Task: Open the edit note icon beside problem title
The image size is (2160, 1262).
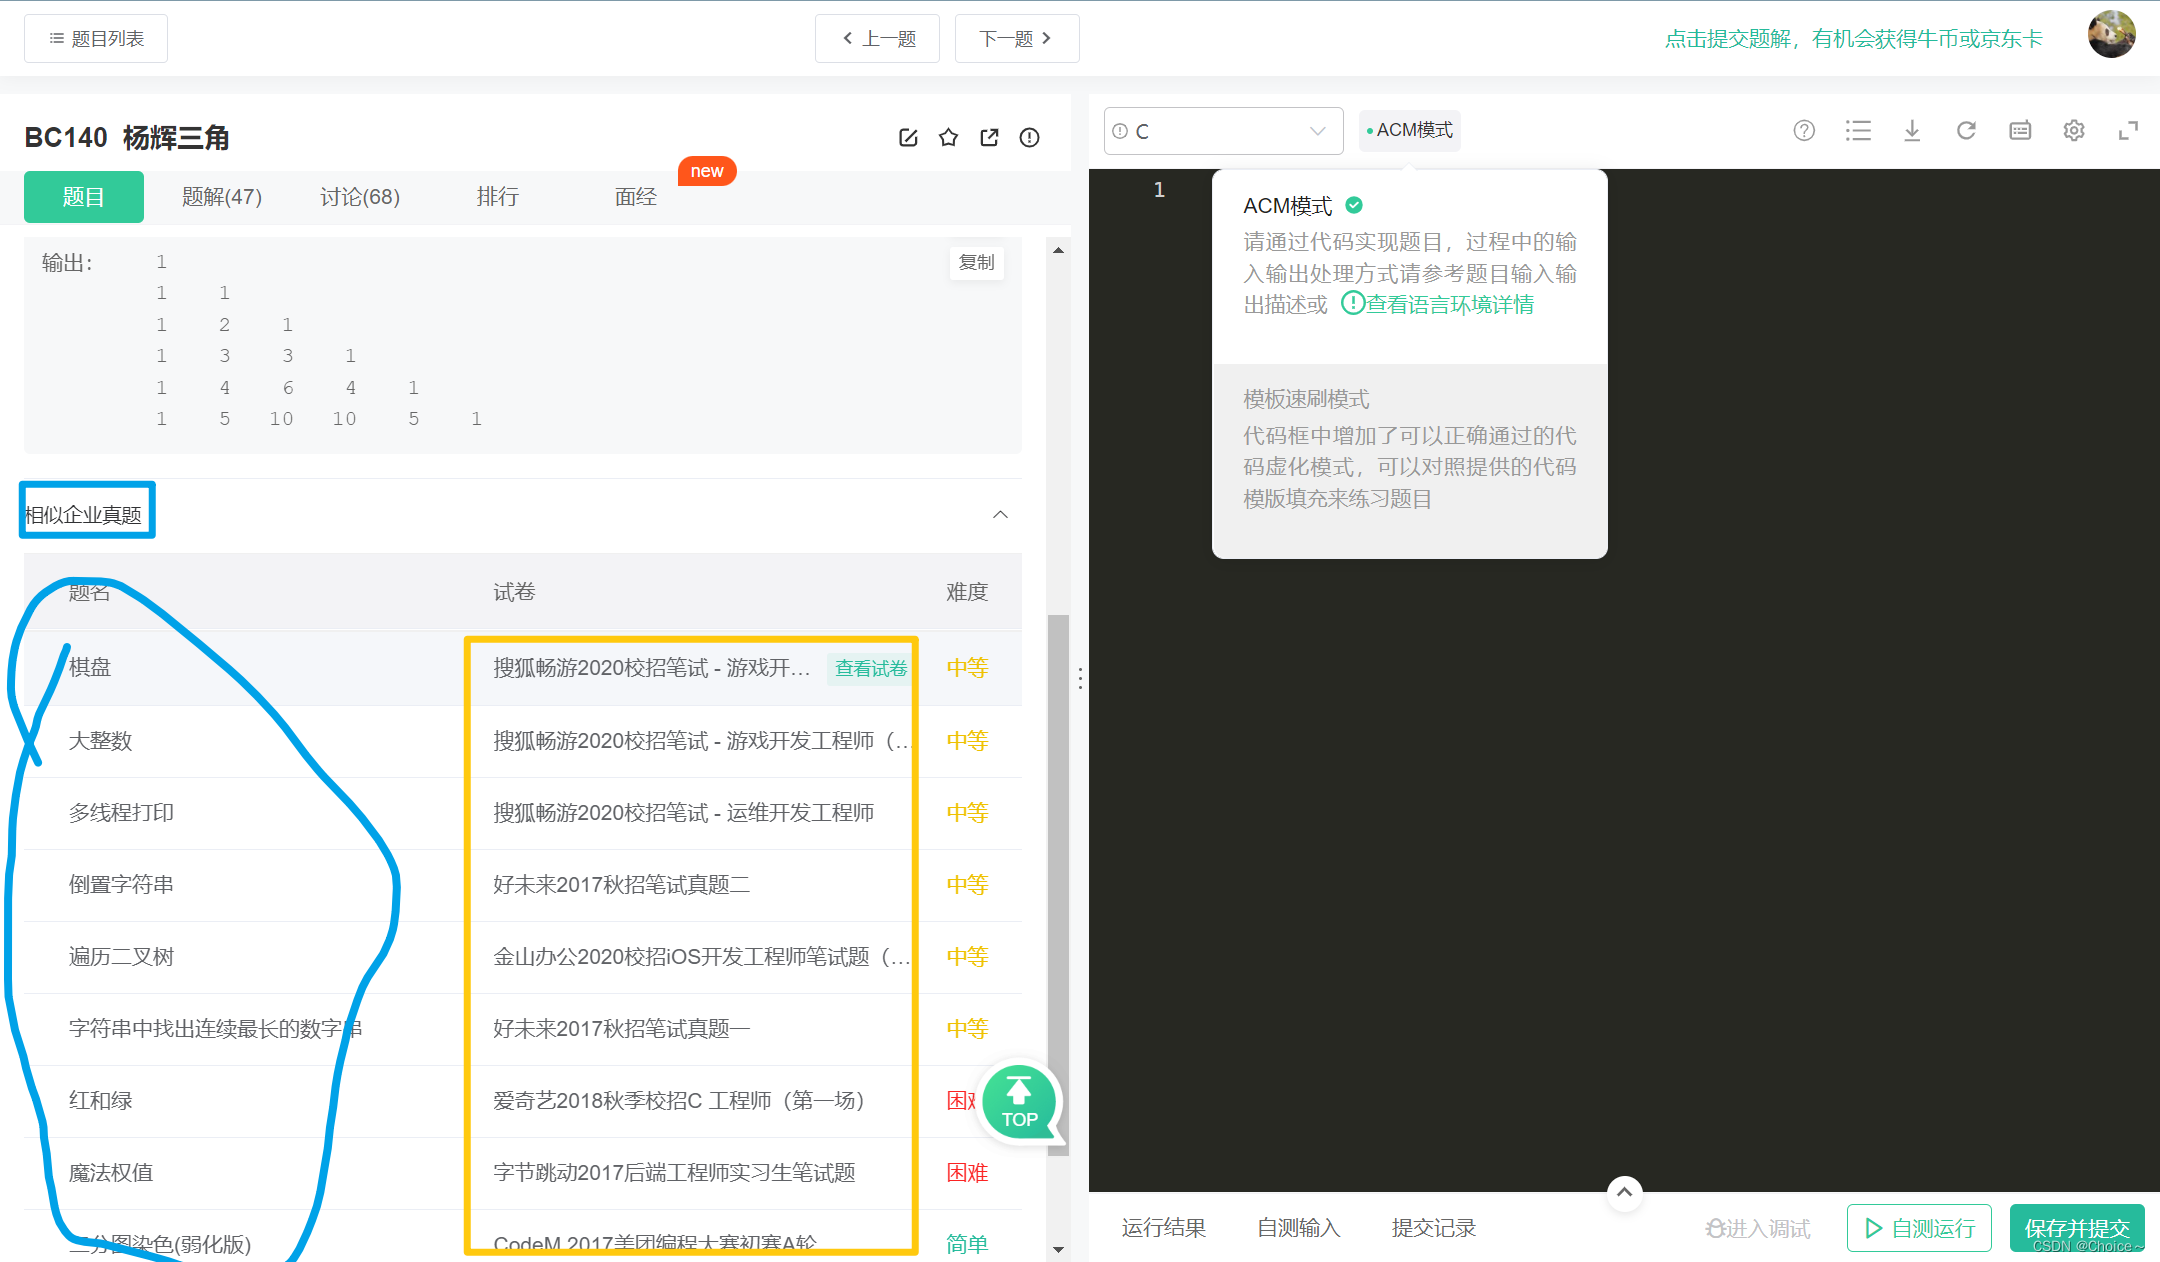Action: pos(908,138)
